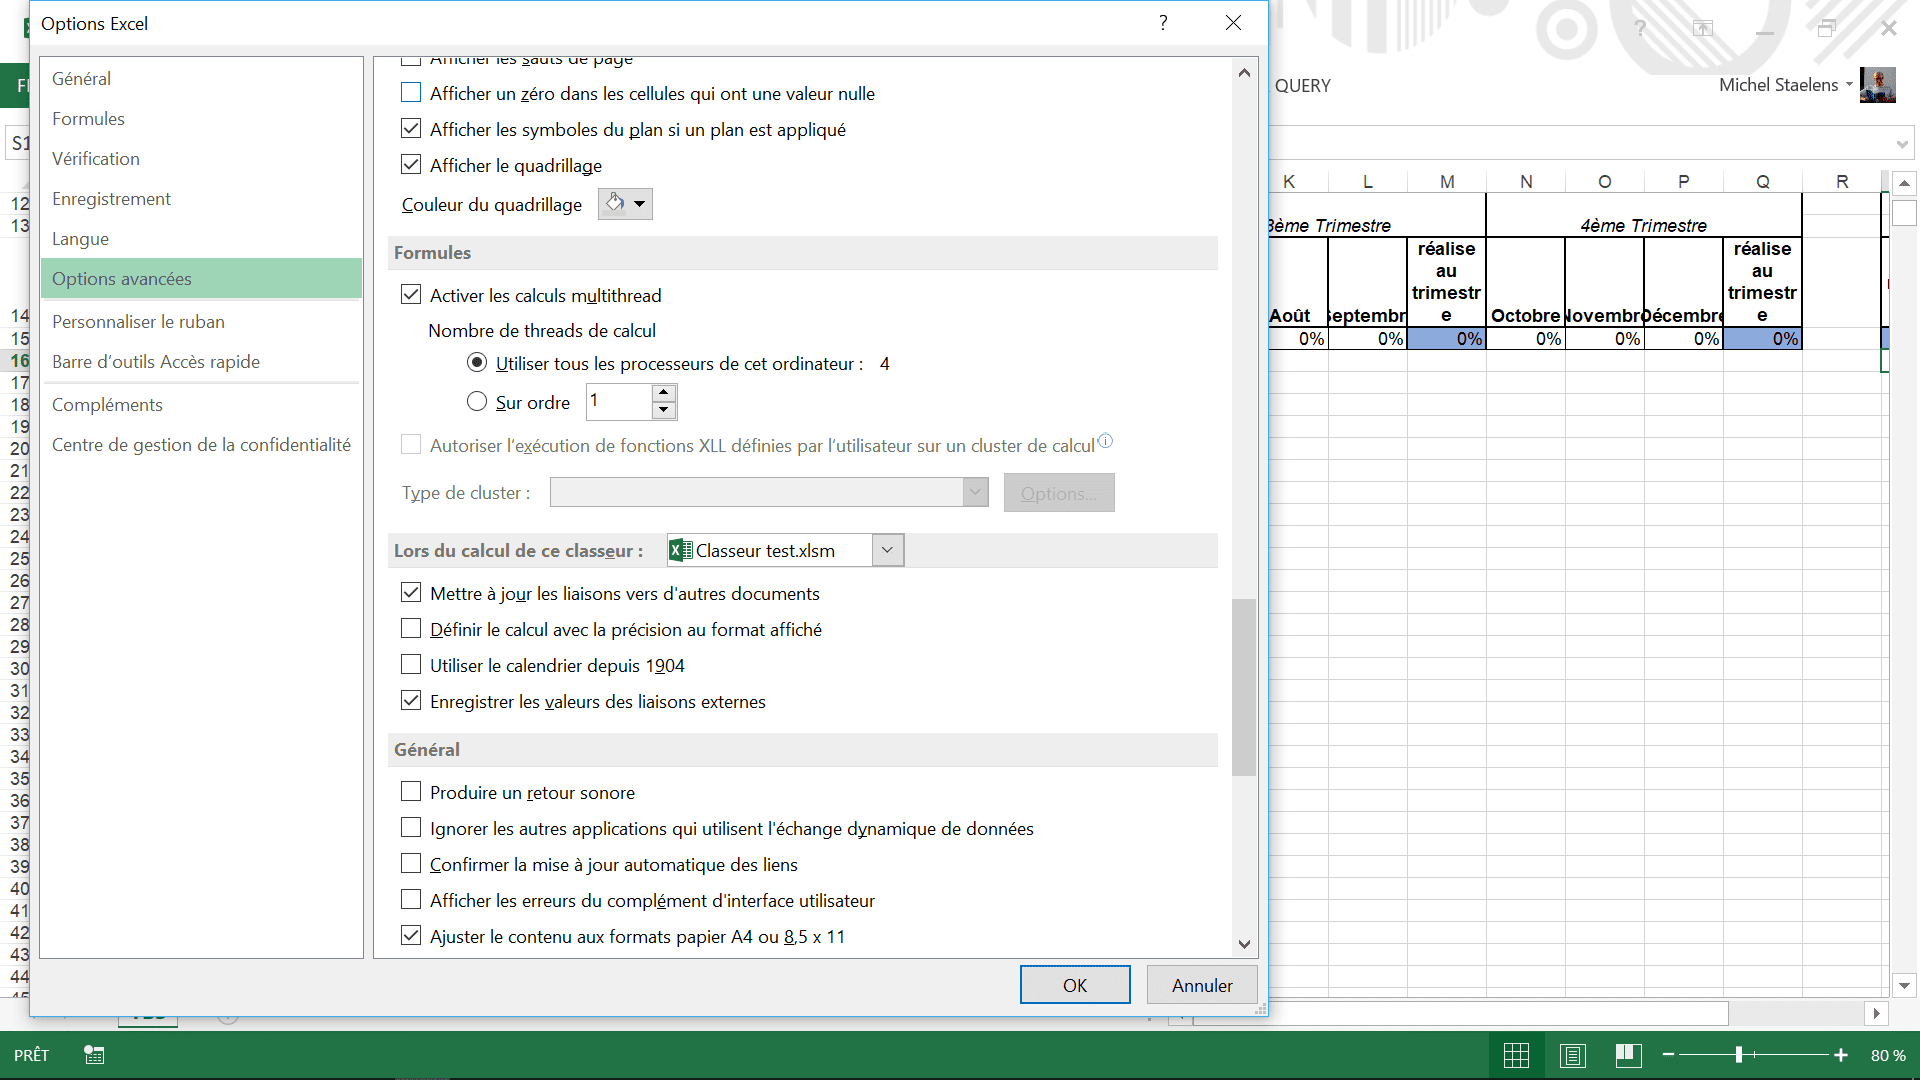Switch to Page Break Preview icon
This screenshot has height=1080, width=1920.
pos(1628,1055)
